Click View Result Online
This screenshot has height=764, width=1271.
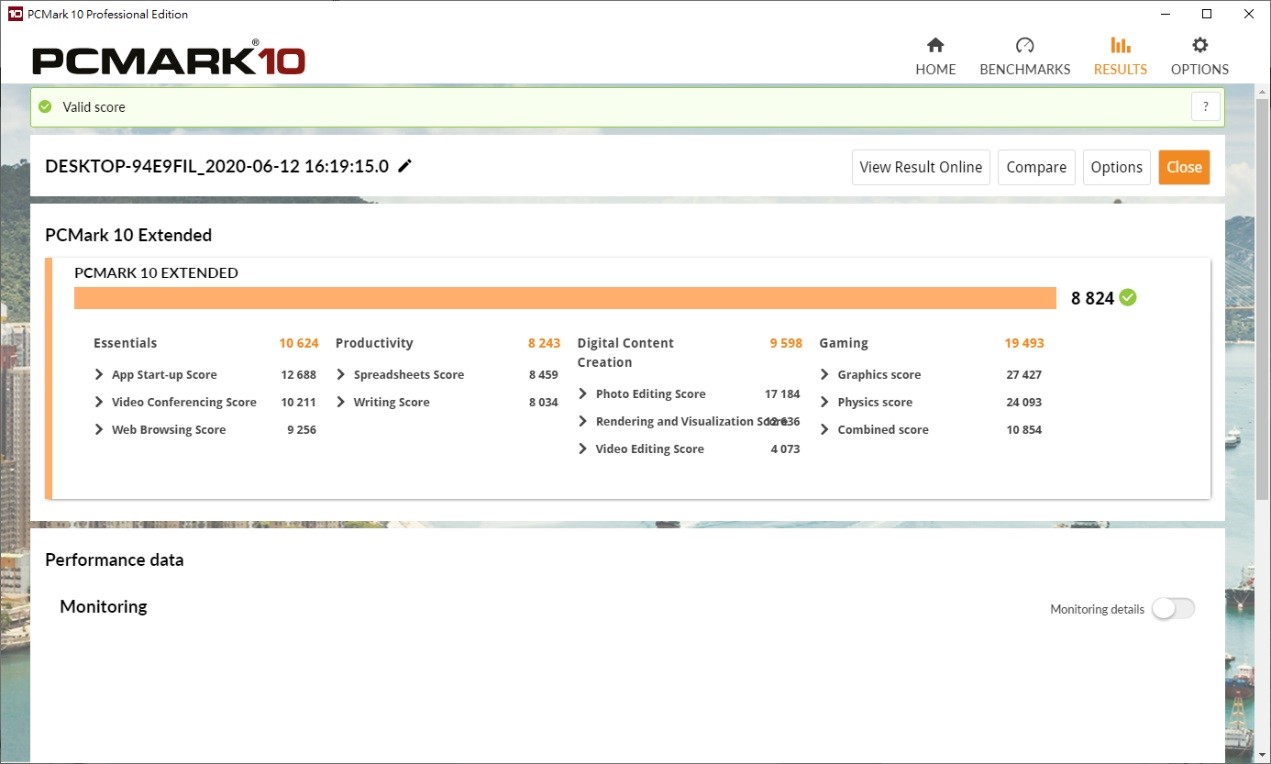[x=921, y=167]
